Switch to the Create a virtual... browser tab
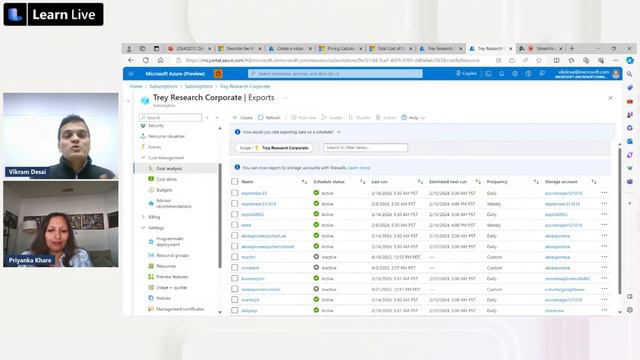The height and width of the screenshot is (360, 640). [290, 49]
